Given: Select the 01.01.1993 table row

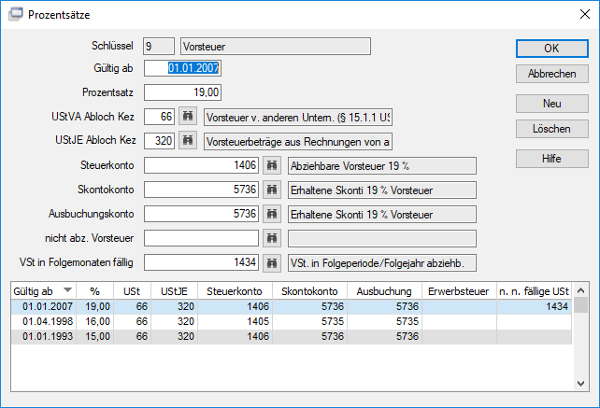Looking at the screenshot, I should (291, 336).
